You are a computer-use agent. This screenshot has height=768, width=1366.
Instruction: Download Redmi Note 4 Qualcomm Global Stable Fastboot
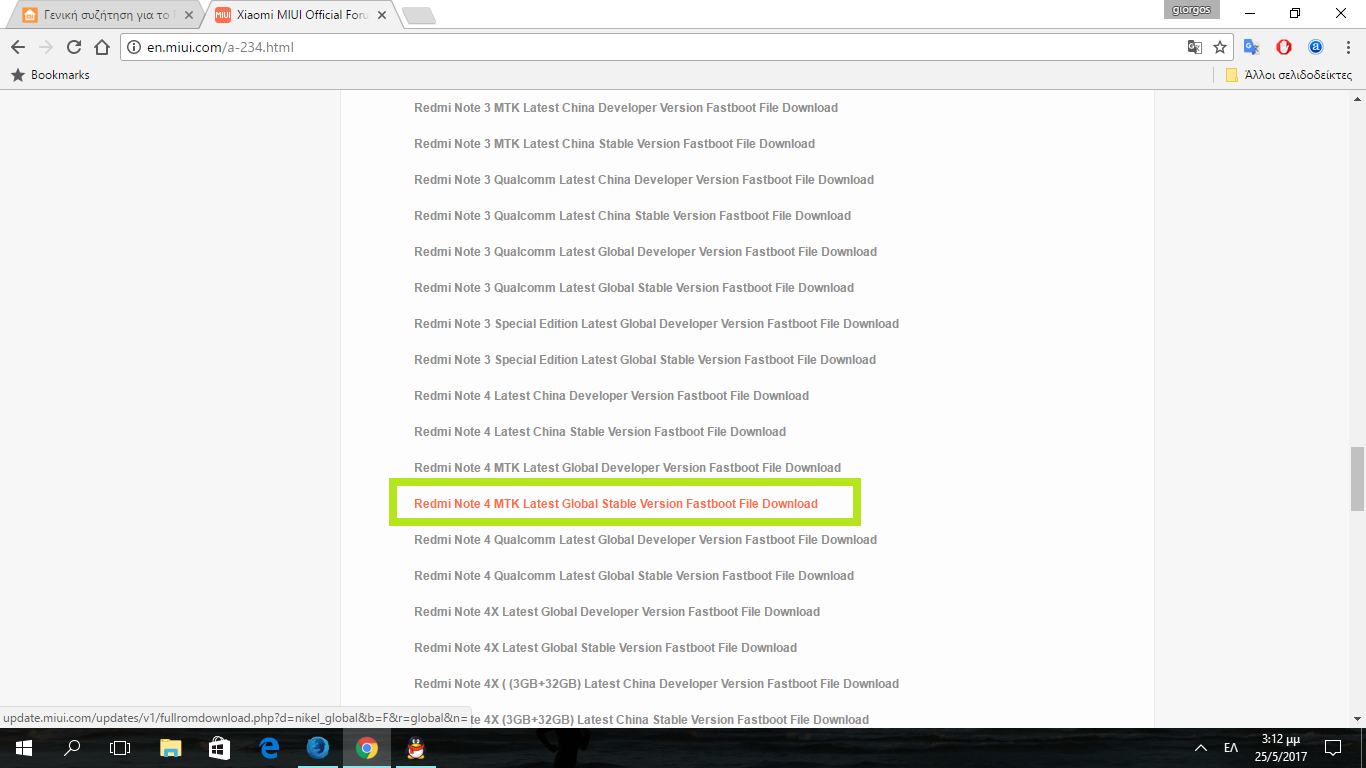[634, 576]
